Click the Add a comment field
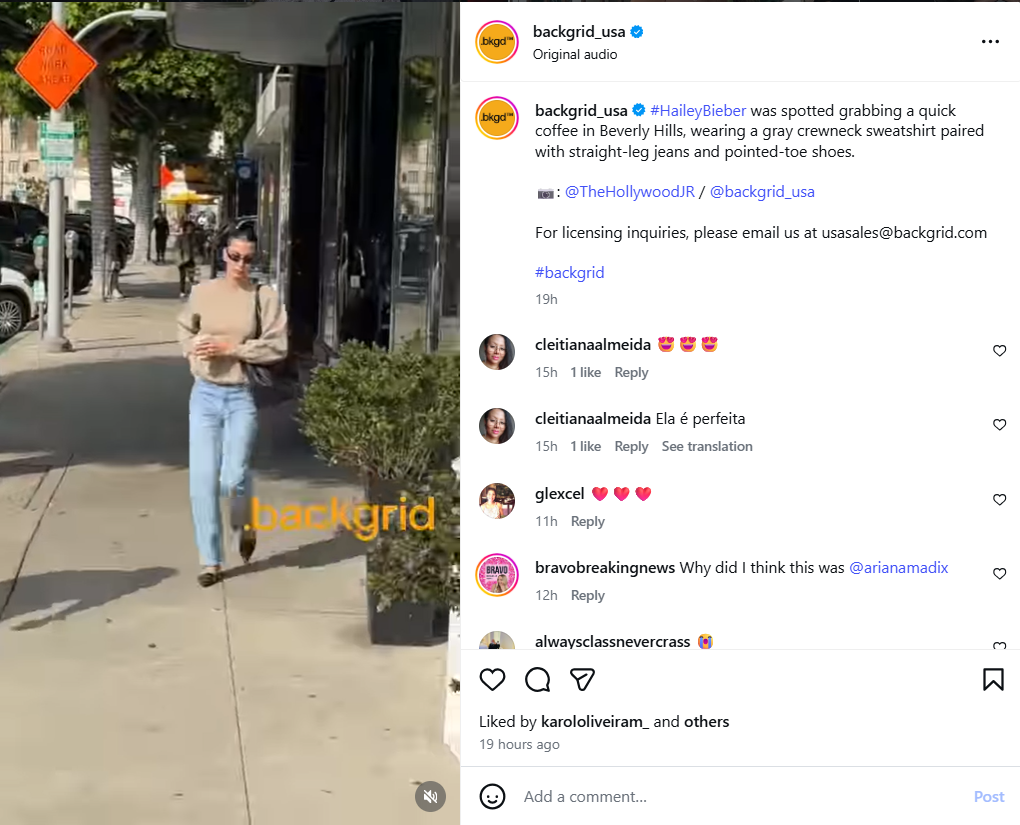The image size is (1020, 825). coord(742,796)
